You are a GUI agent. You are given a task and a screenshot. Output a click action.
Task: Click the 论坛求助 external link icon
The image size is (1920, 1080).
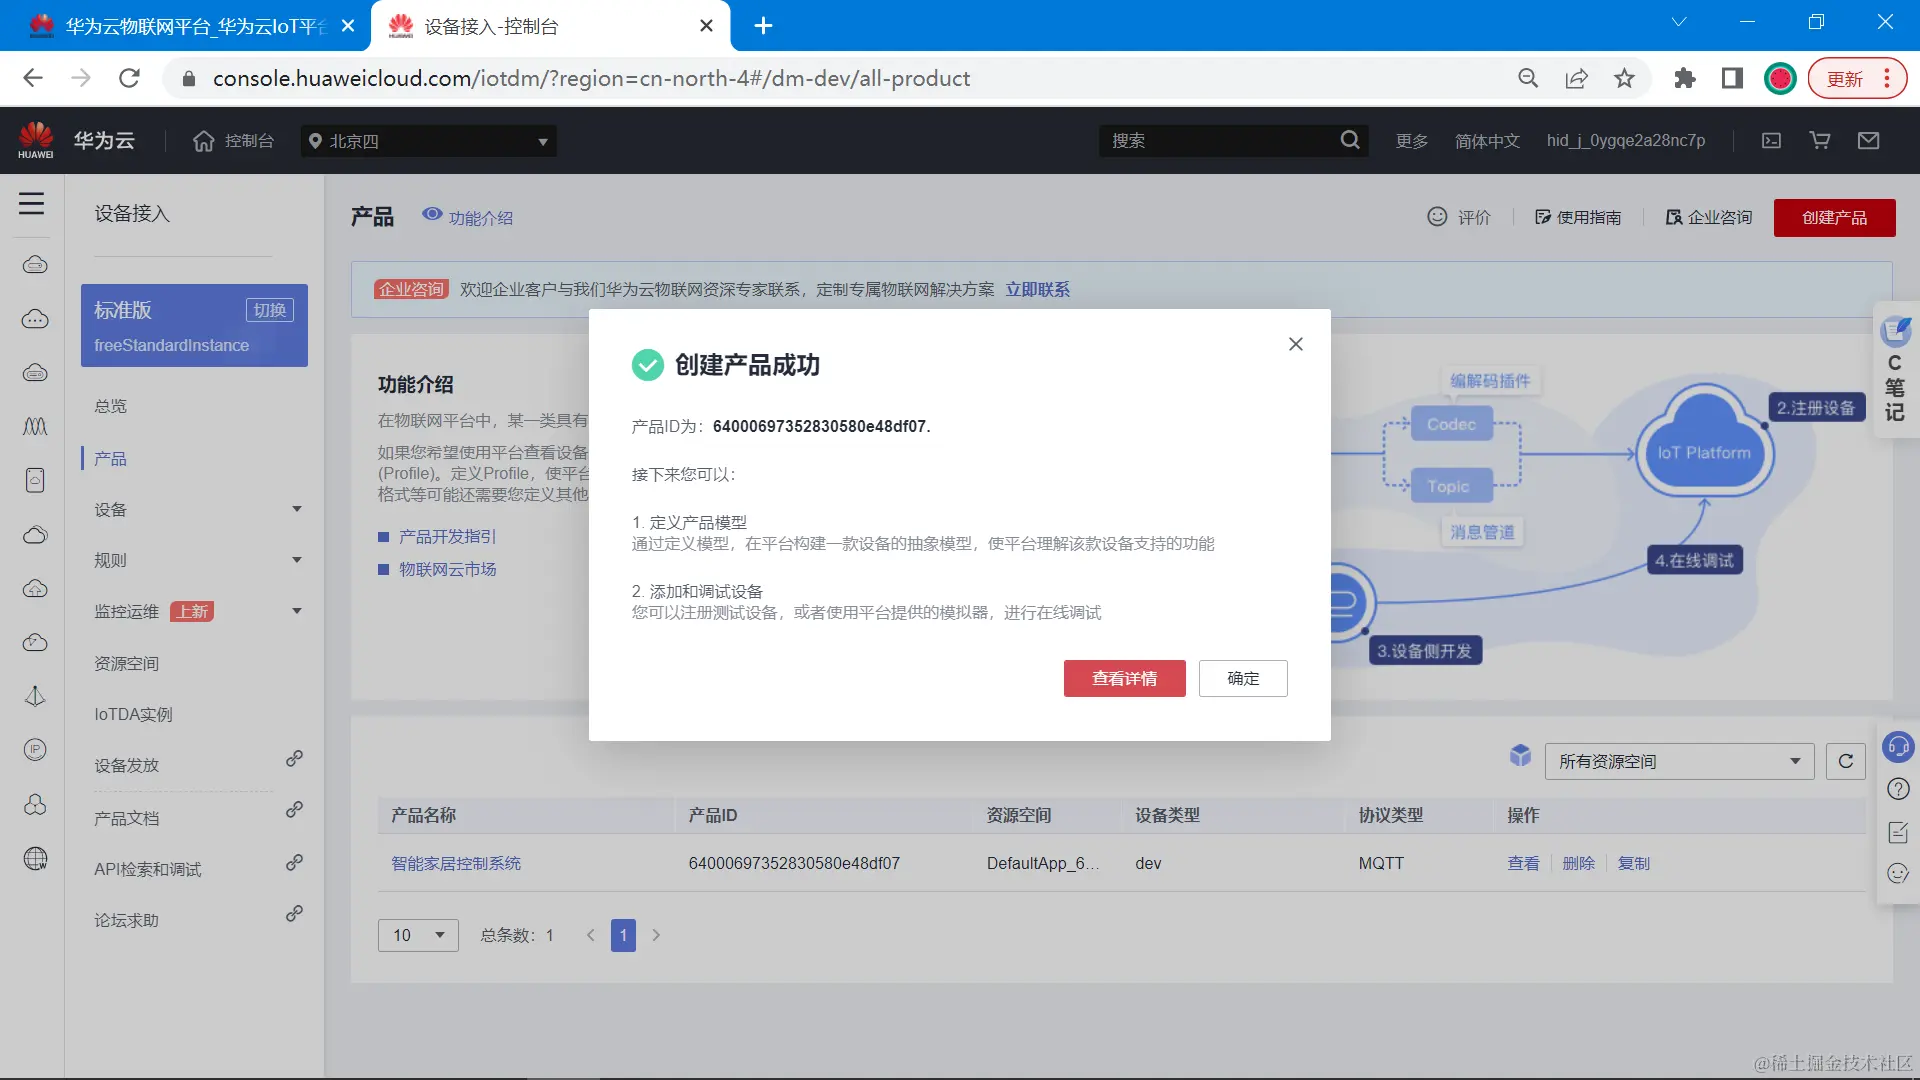click(x=294, y=913)
